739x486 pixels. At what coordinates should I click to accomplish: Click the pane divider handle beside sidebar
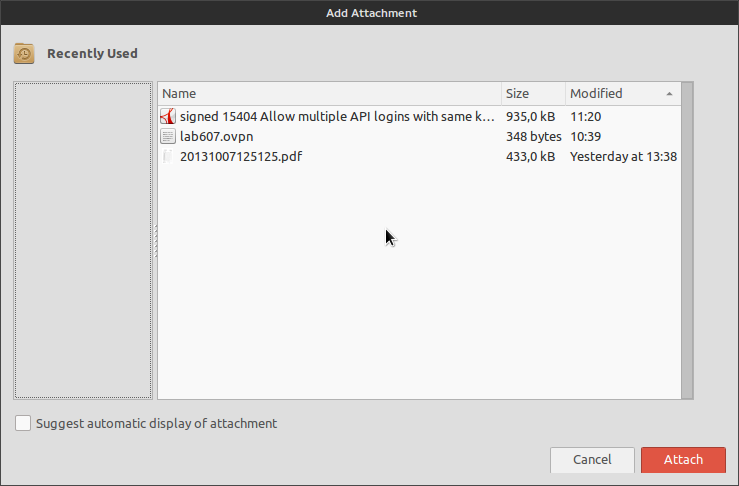pos(155,241)
